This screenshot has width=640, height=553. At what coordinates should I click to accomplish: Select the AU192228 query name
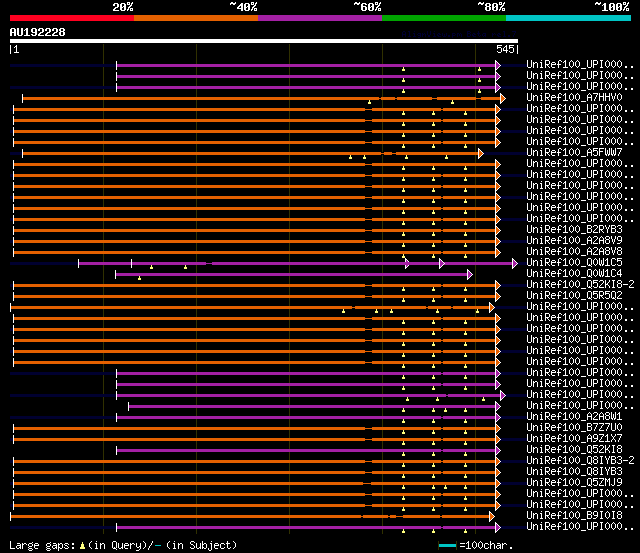click(38, 32)
